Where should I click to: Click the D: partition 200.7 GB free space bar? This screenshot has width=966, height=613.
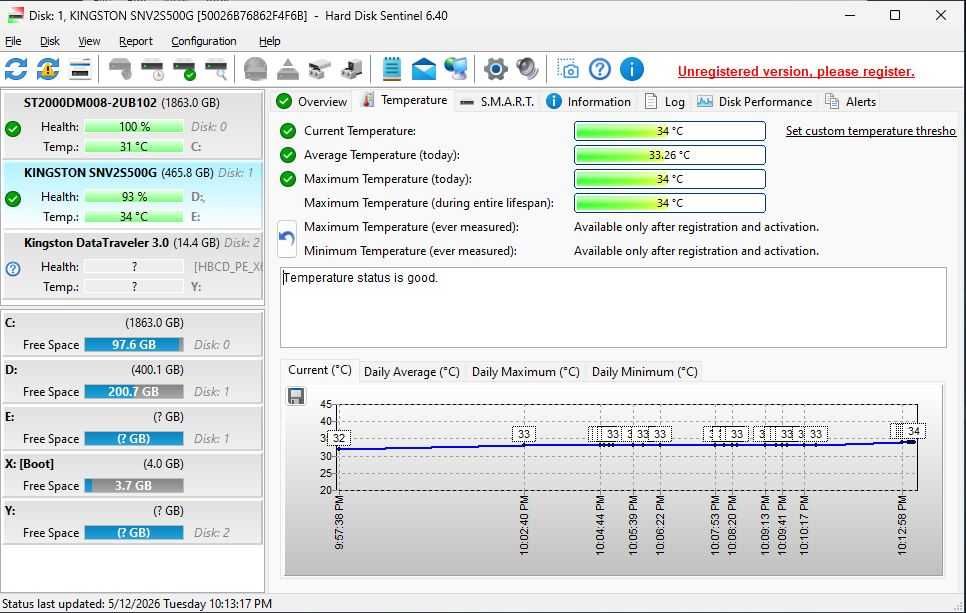click(x=134, y=392)
